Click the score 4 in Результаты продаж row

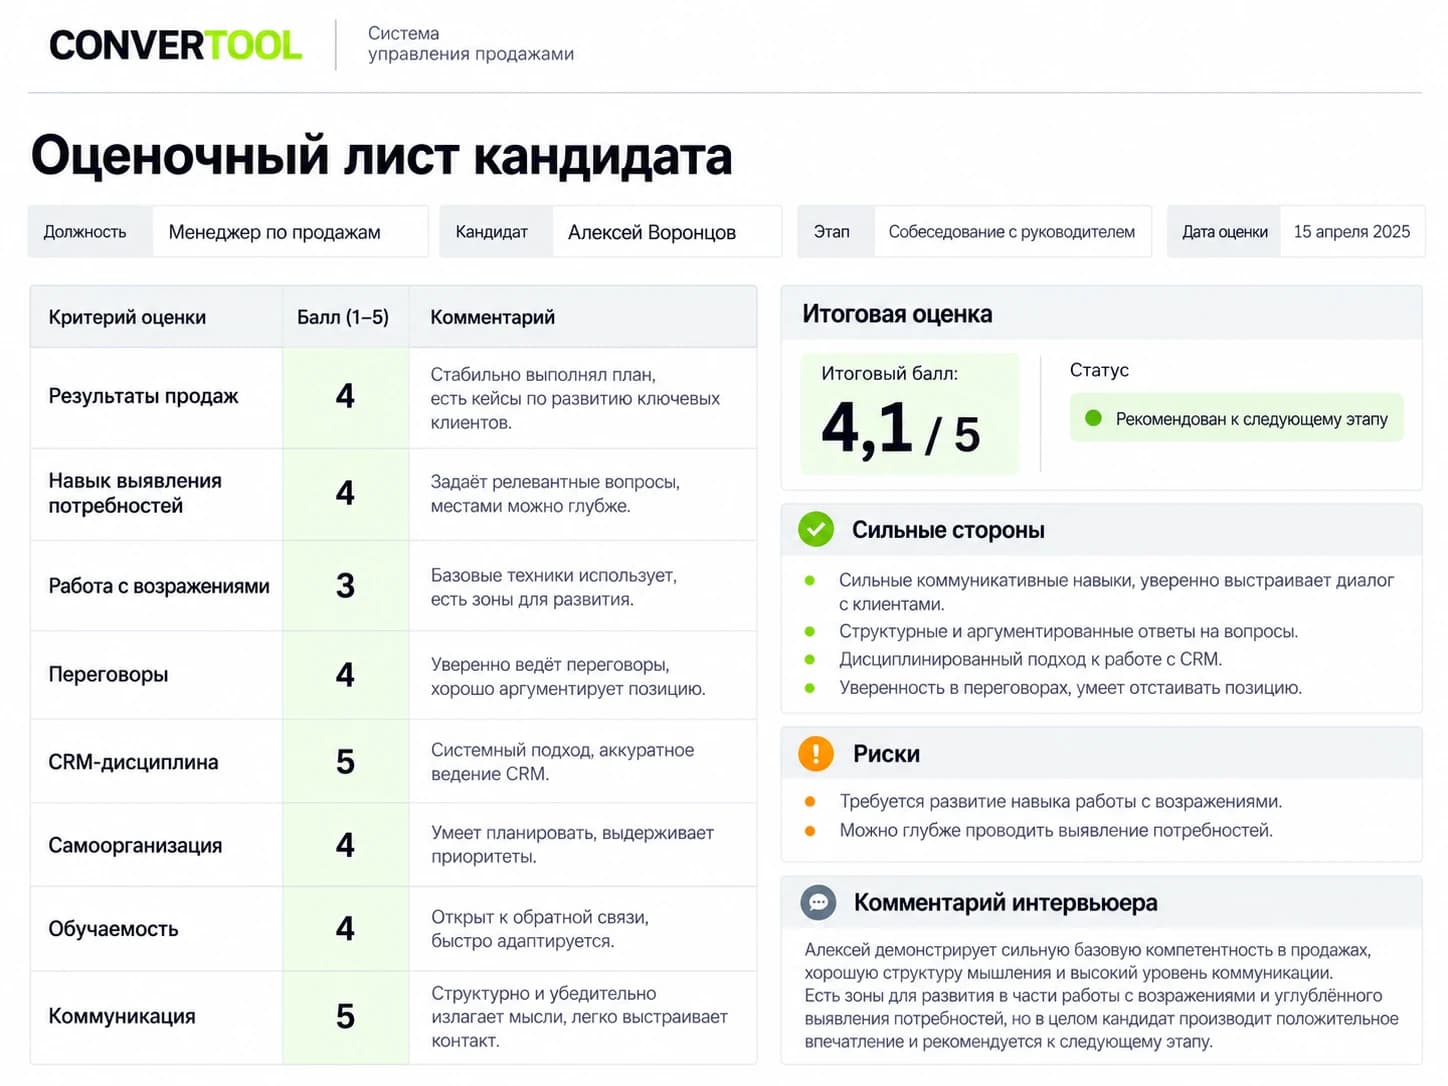click(x=345, y=396)
